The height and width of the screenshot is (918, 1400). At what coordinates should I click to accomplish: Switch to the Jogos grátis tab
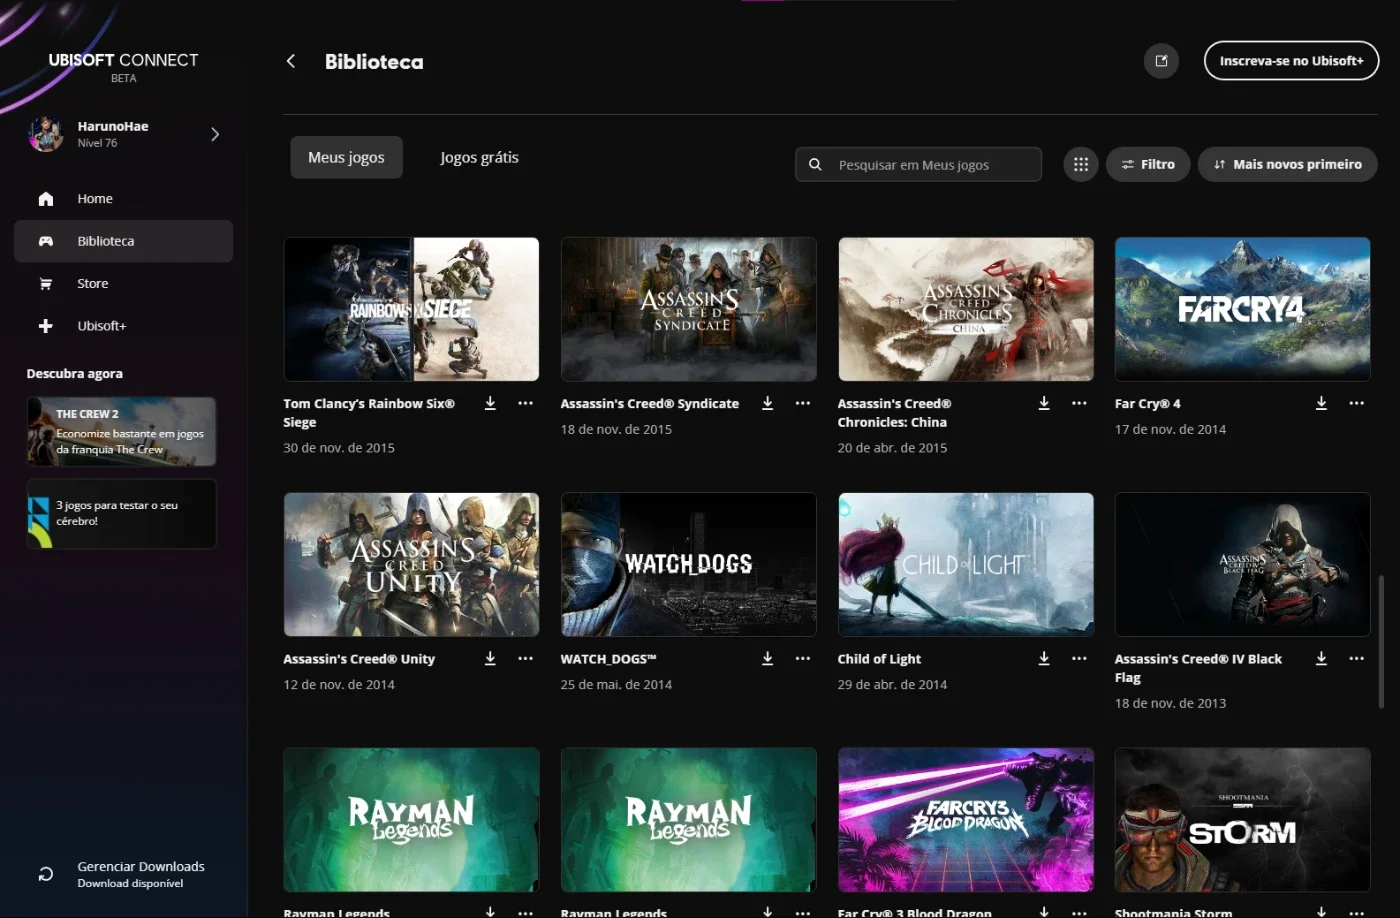tap(479, 157)
